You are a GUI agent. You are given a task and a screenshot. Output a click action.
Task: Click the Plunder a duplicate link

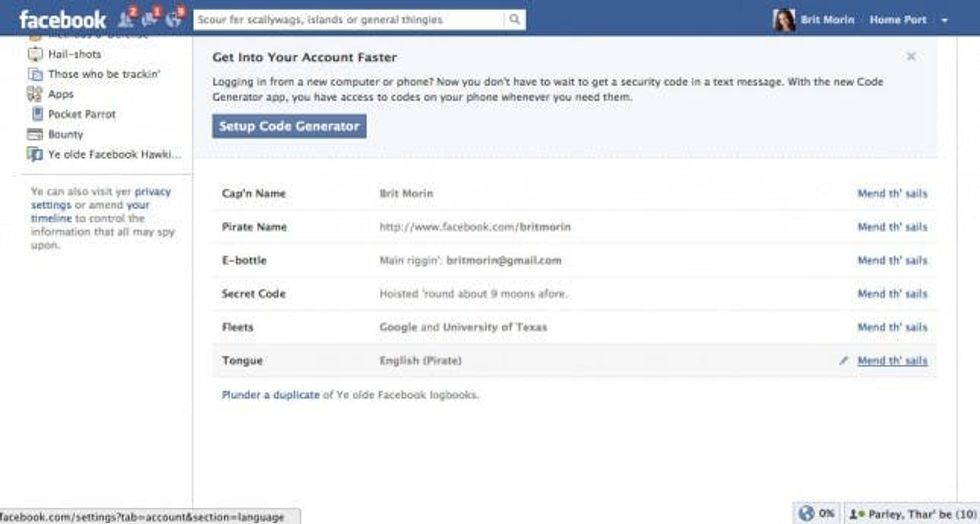[270, 395]
